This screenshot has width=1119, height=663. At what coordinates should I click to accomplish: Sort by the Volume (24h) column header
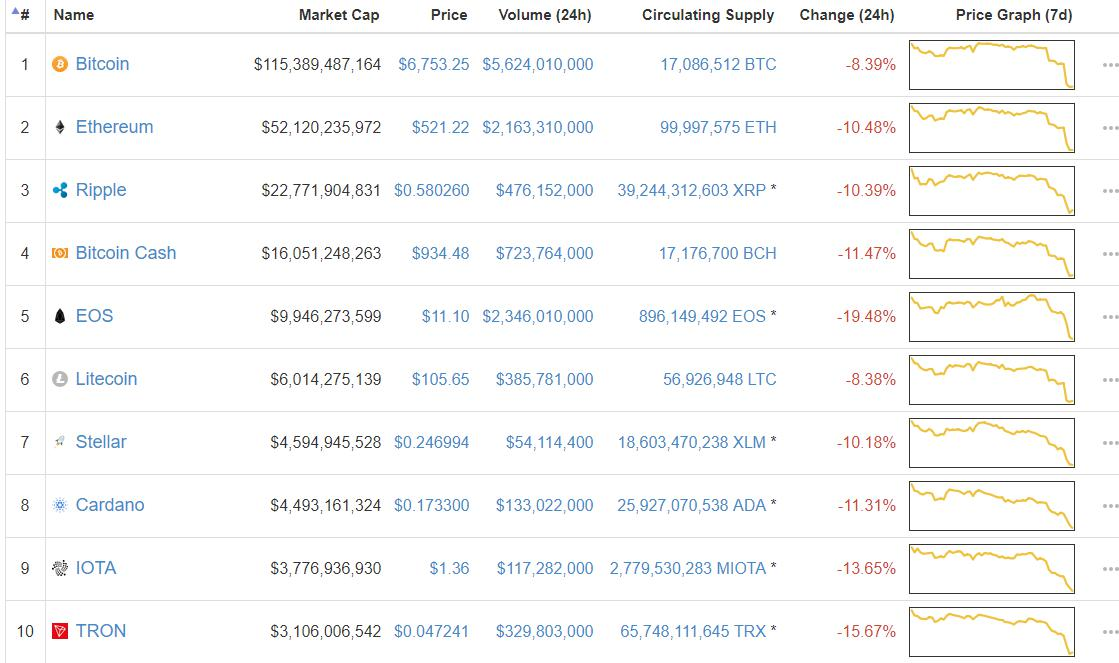(x=545, y=15)
